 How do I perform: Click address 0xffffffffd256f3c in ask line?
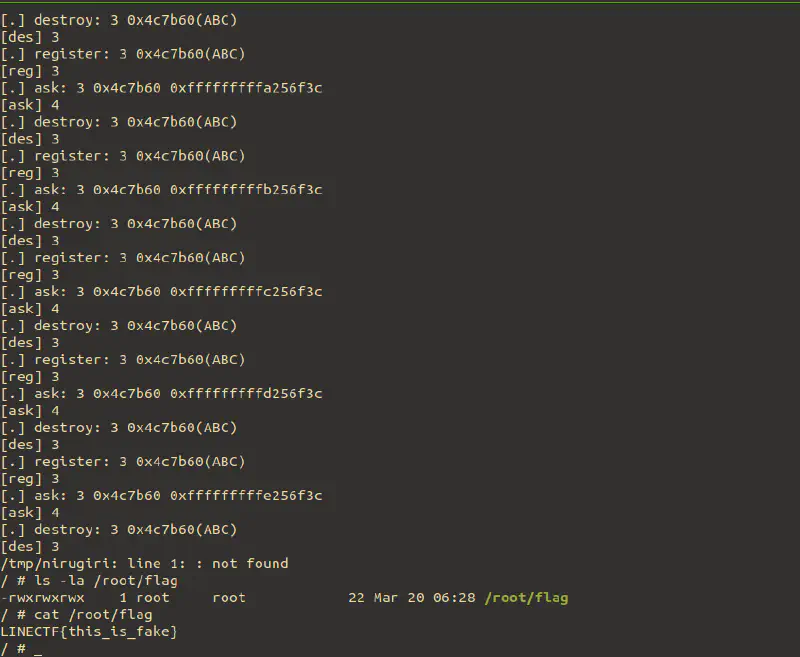pos(246,394)
